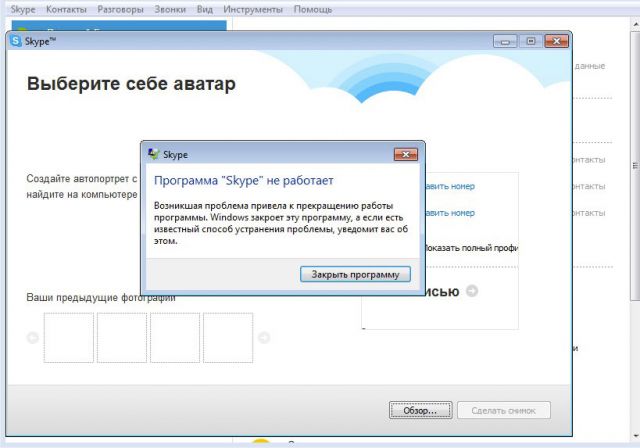Click the Сделать снимок button
The width and height of the screenshot is (640, 448).
point(504,410)
